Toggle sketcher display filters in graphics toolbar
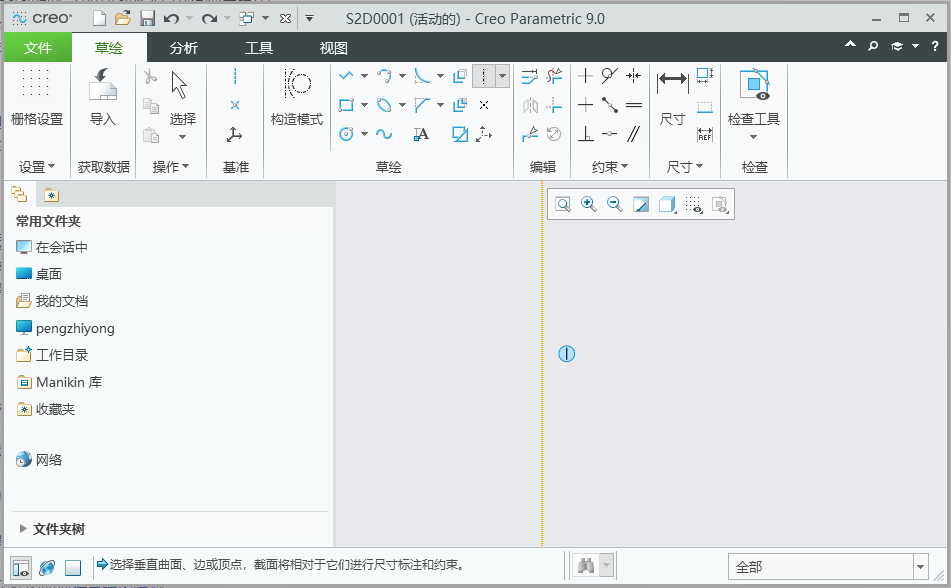 point(719,204)
